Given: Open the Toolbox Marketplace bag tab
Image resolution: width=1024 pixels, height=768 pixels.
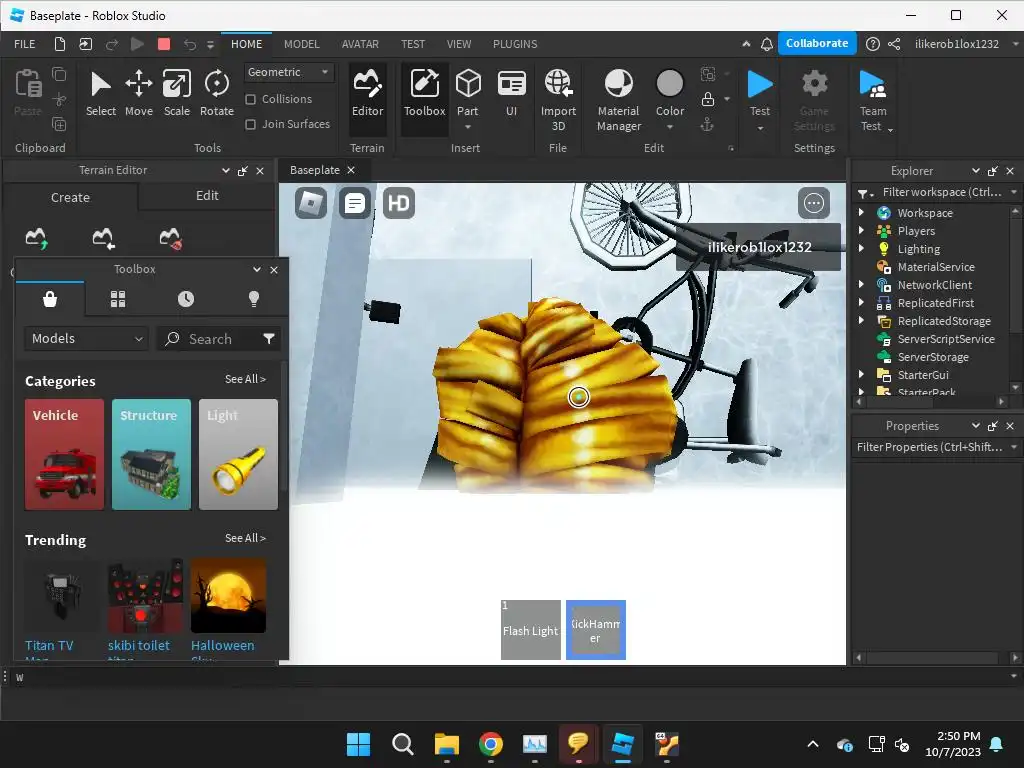Looking at the screenshot, I should pyautogui.click(x=50, y=299).
